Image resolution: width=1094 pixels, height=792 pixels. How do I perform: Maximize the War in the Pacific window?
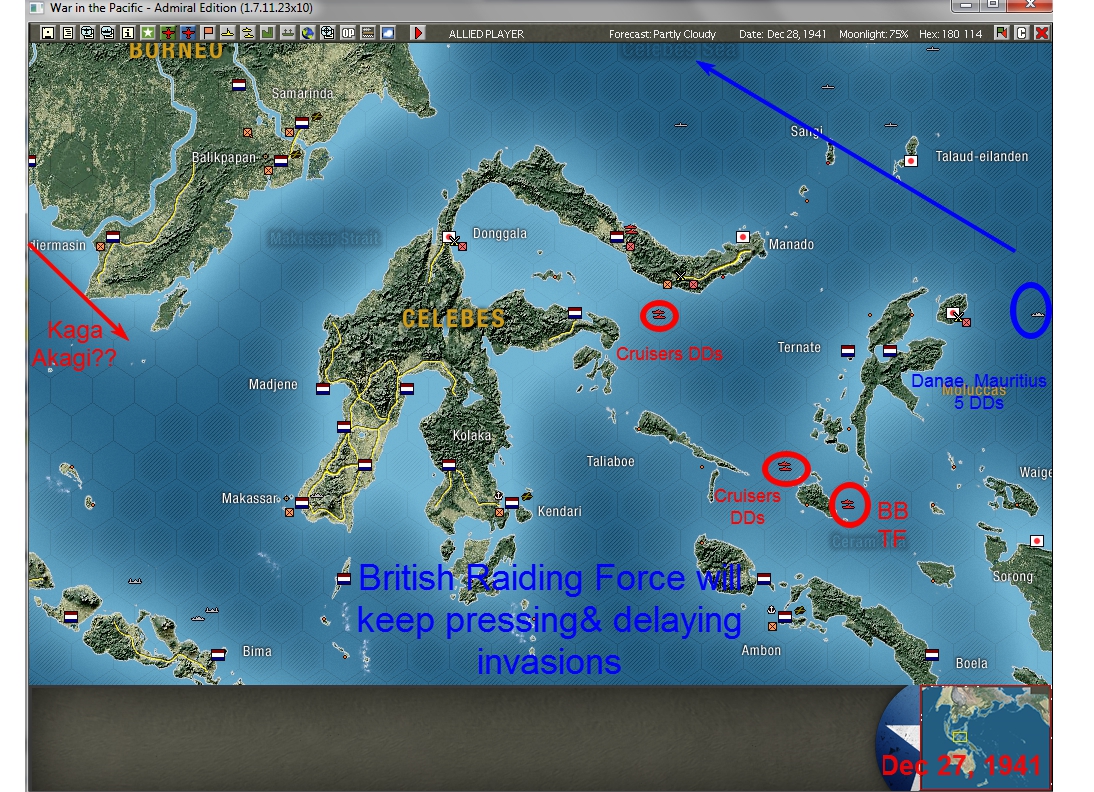click(x=992, y=6)
